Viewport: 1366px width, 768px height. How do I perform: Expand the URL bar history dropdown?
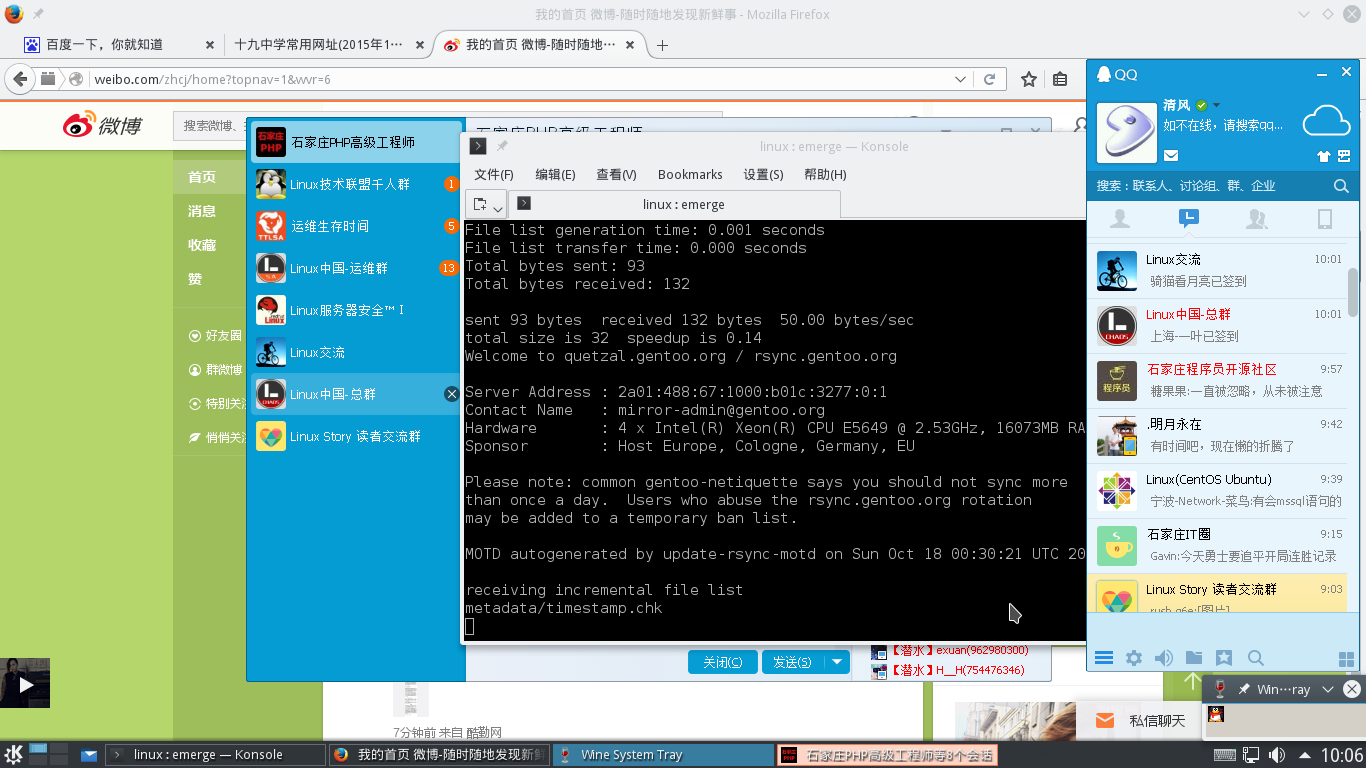960,79
